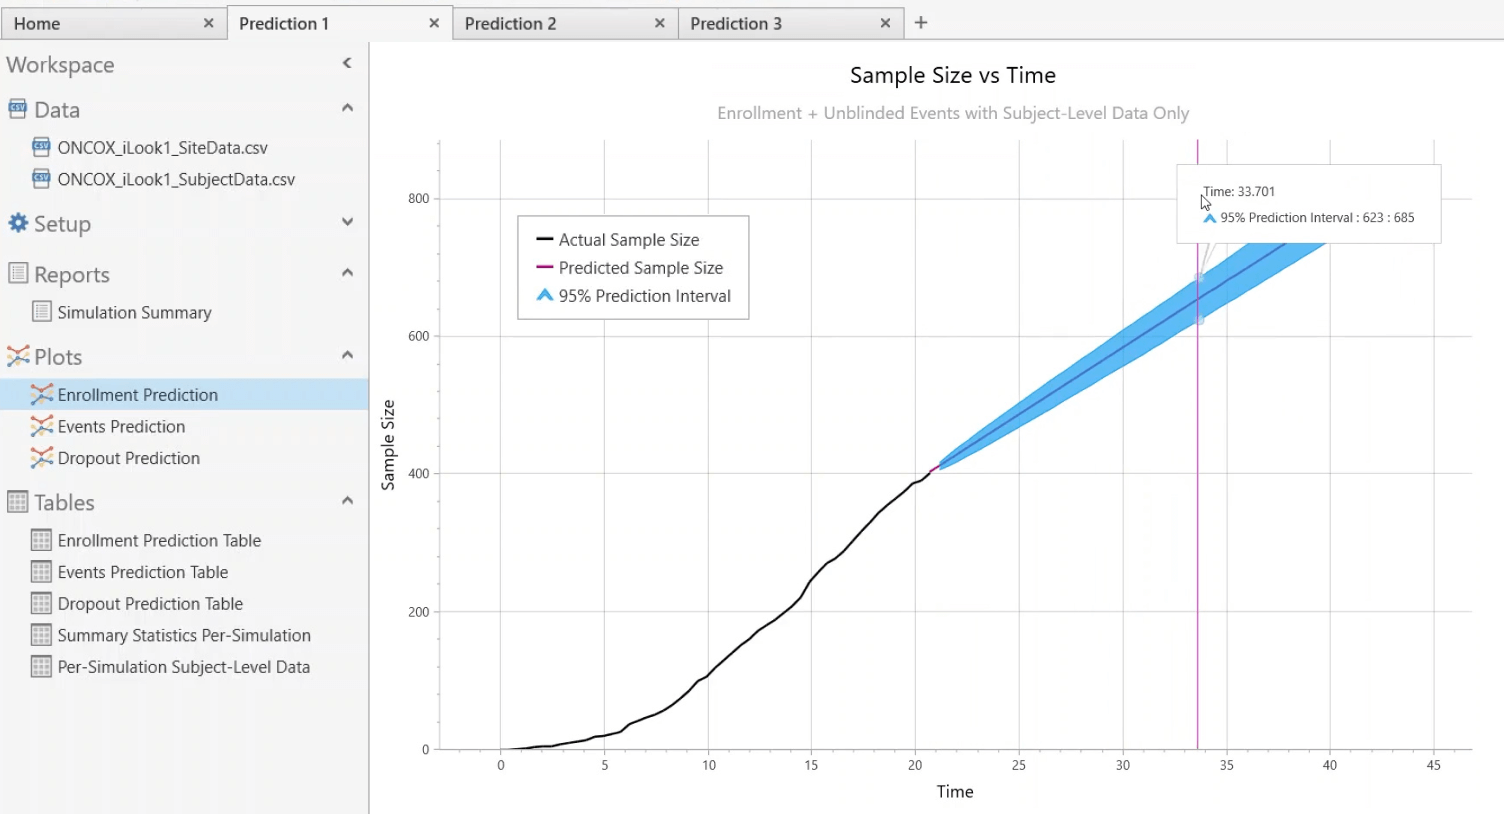Viewport: 1504px width, 814px height.
Task: Collapse the Data section
Action: pos(347,107)
